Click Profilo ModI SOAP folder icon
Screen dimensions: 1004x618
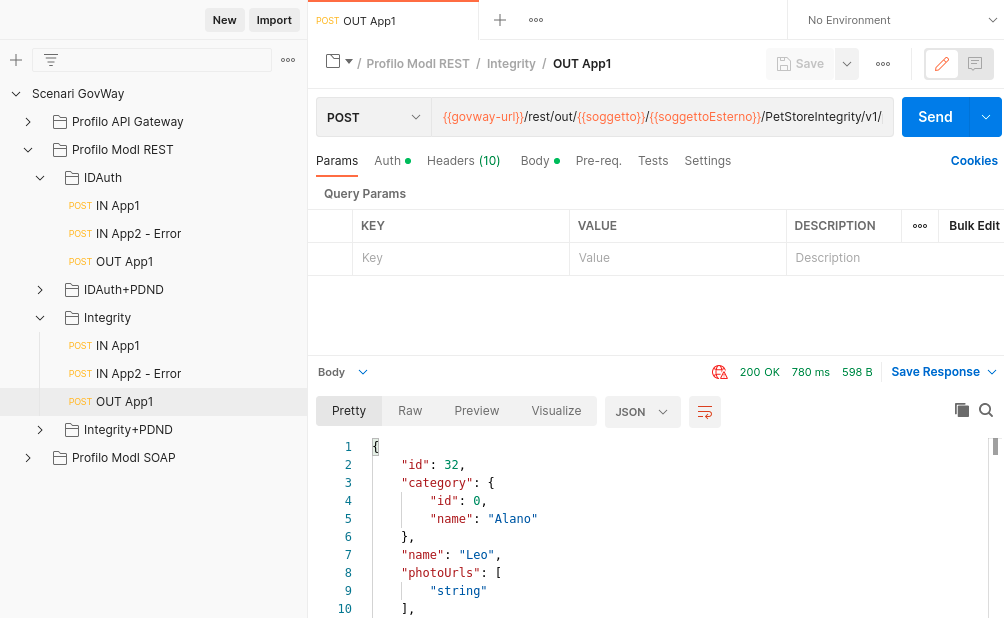click(x=60, y=458)
